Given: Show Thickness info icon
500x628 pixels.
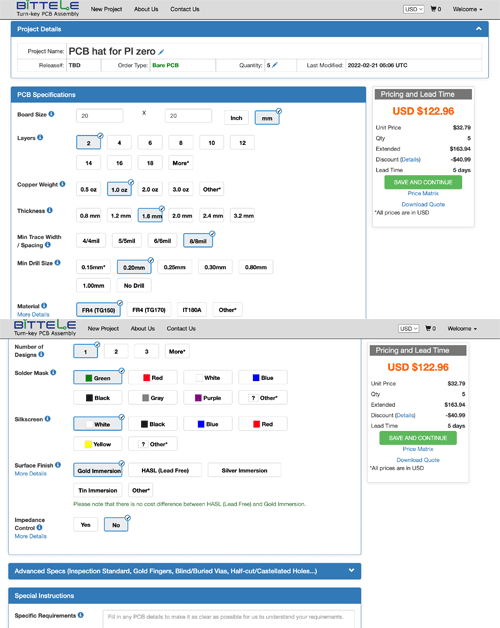Looking at the screenshot, I should (x=50, y=210).
